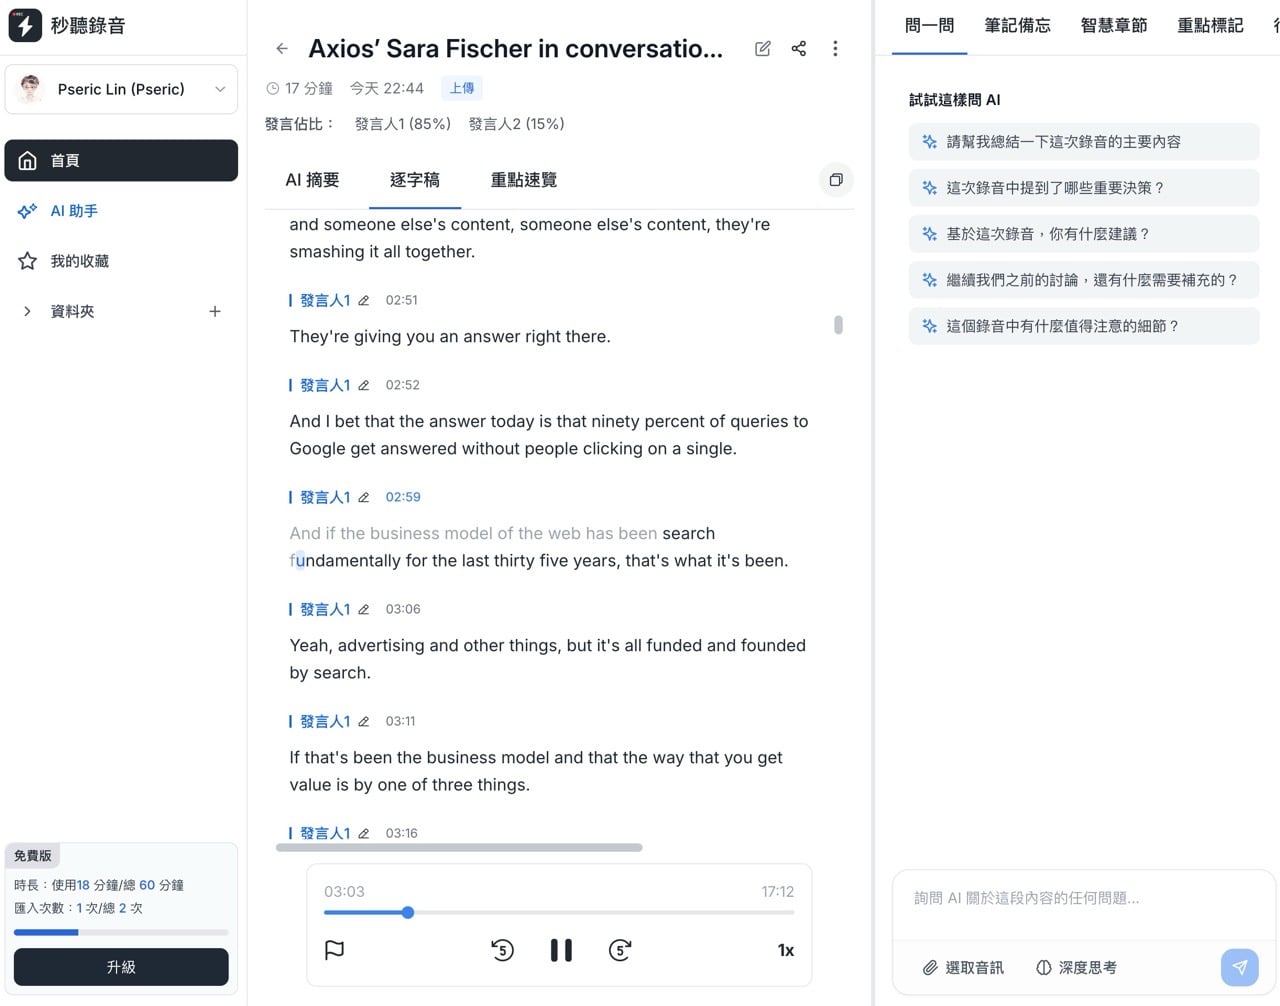Expand the 資料夾 folder tree
The height and width of the screenshot is (1006, 1280).
(x=27, y=311)
